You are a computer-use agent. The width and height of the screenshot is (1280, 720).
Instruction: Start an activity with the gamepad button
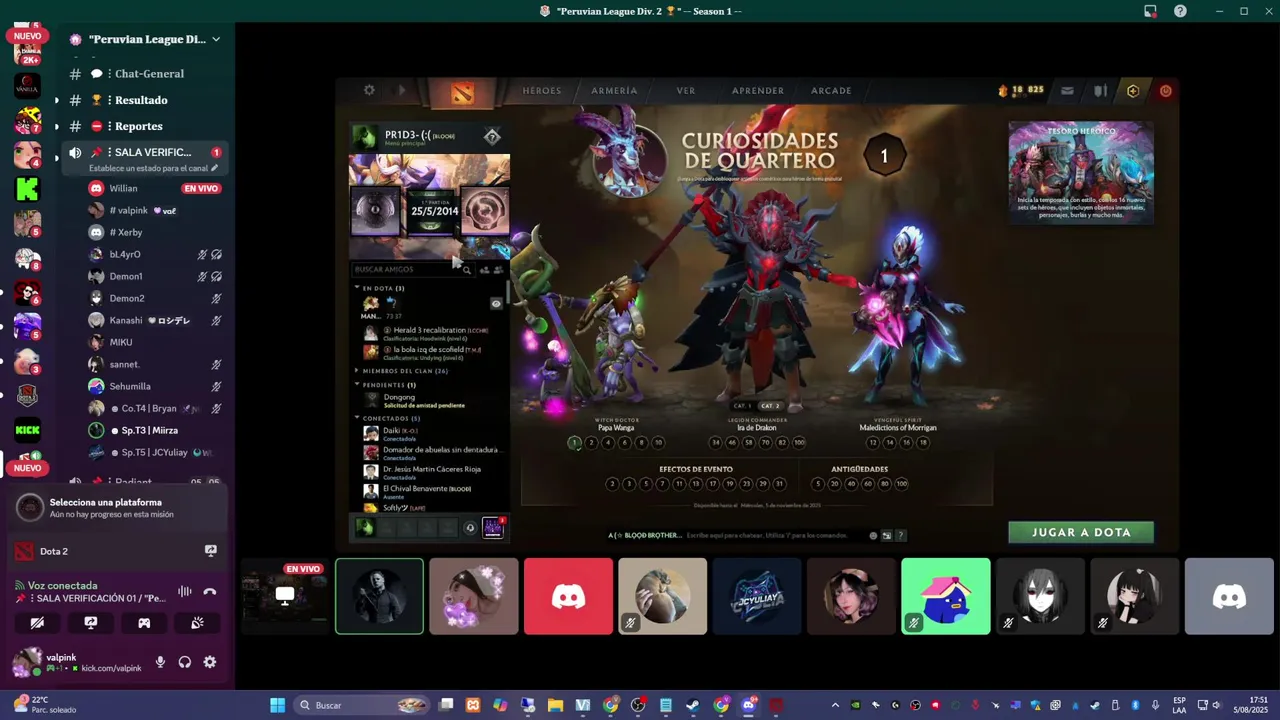point(144,622)
